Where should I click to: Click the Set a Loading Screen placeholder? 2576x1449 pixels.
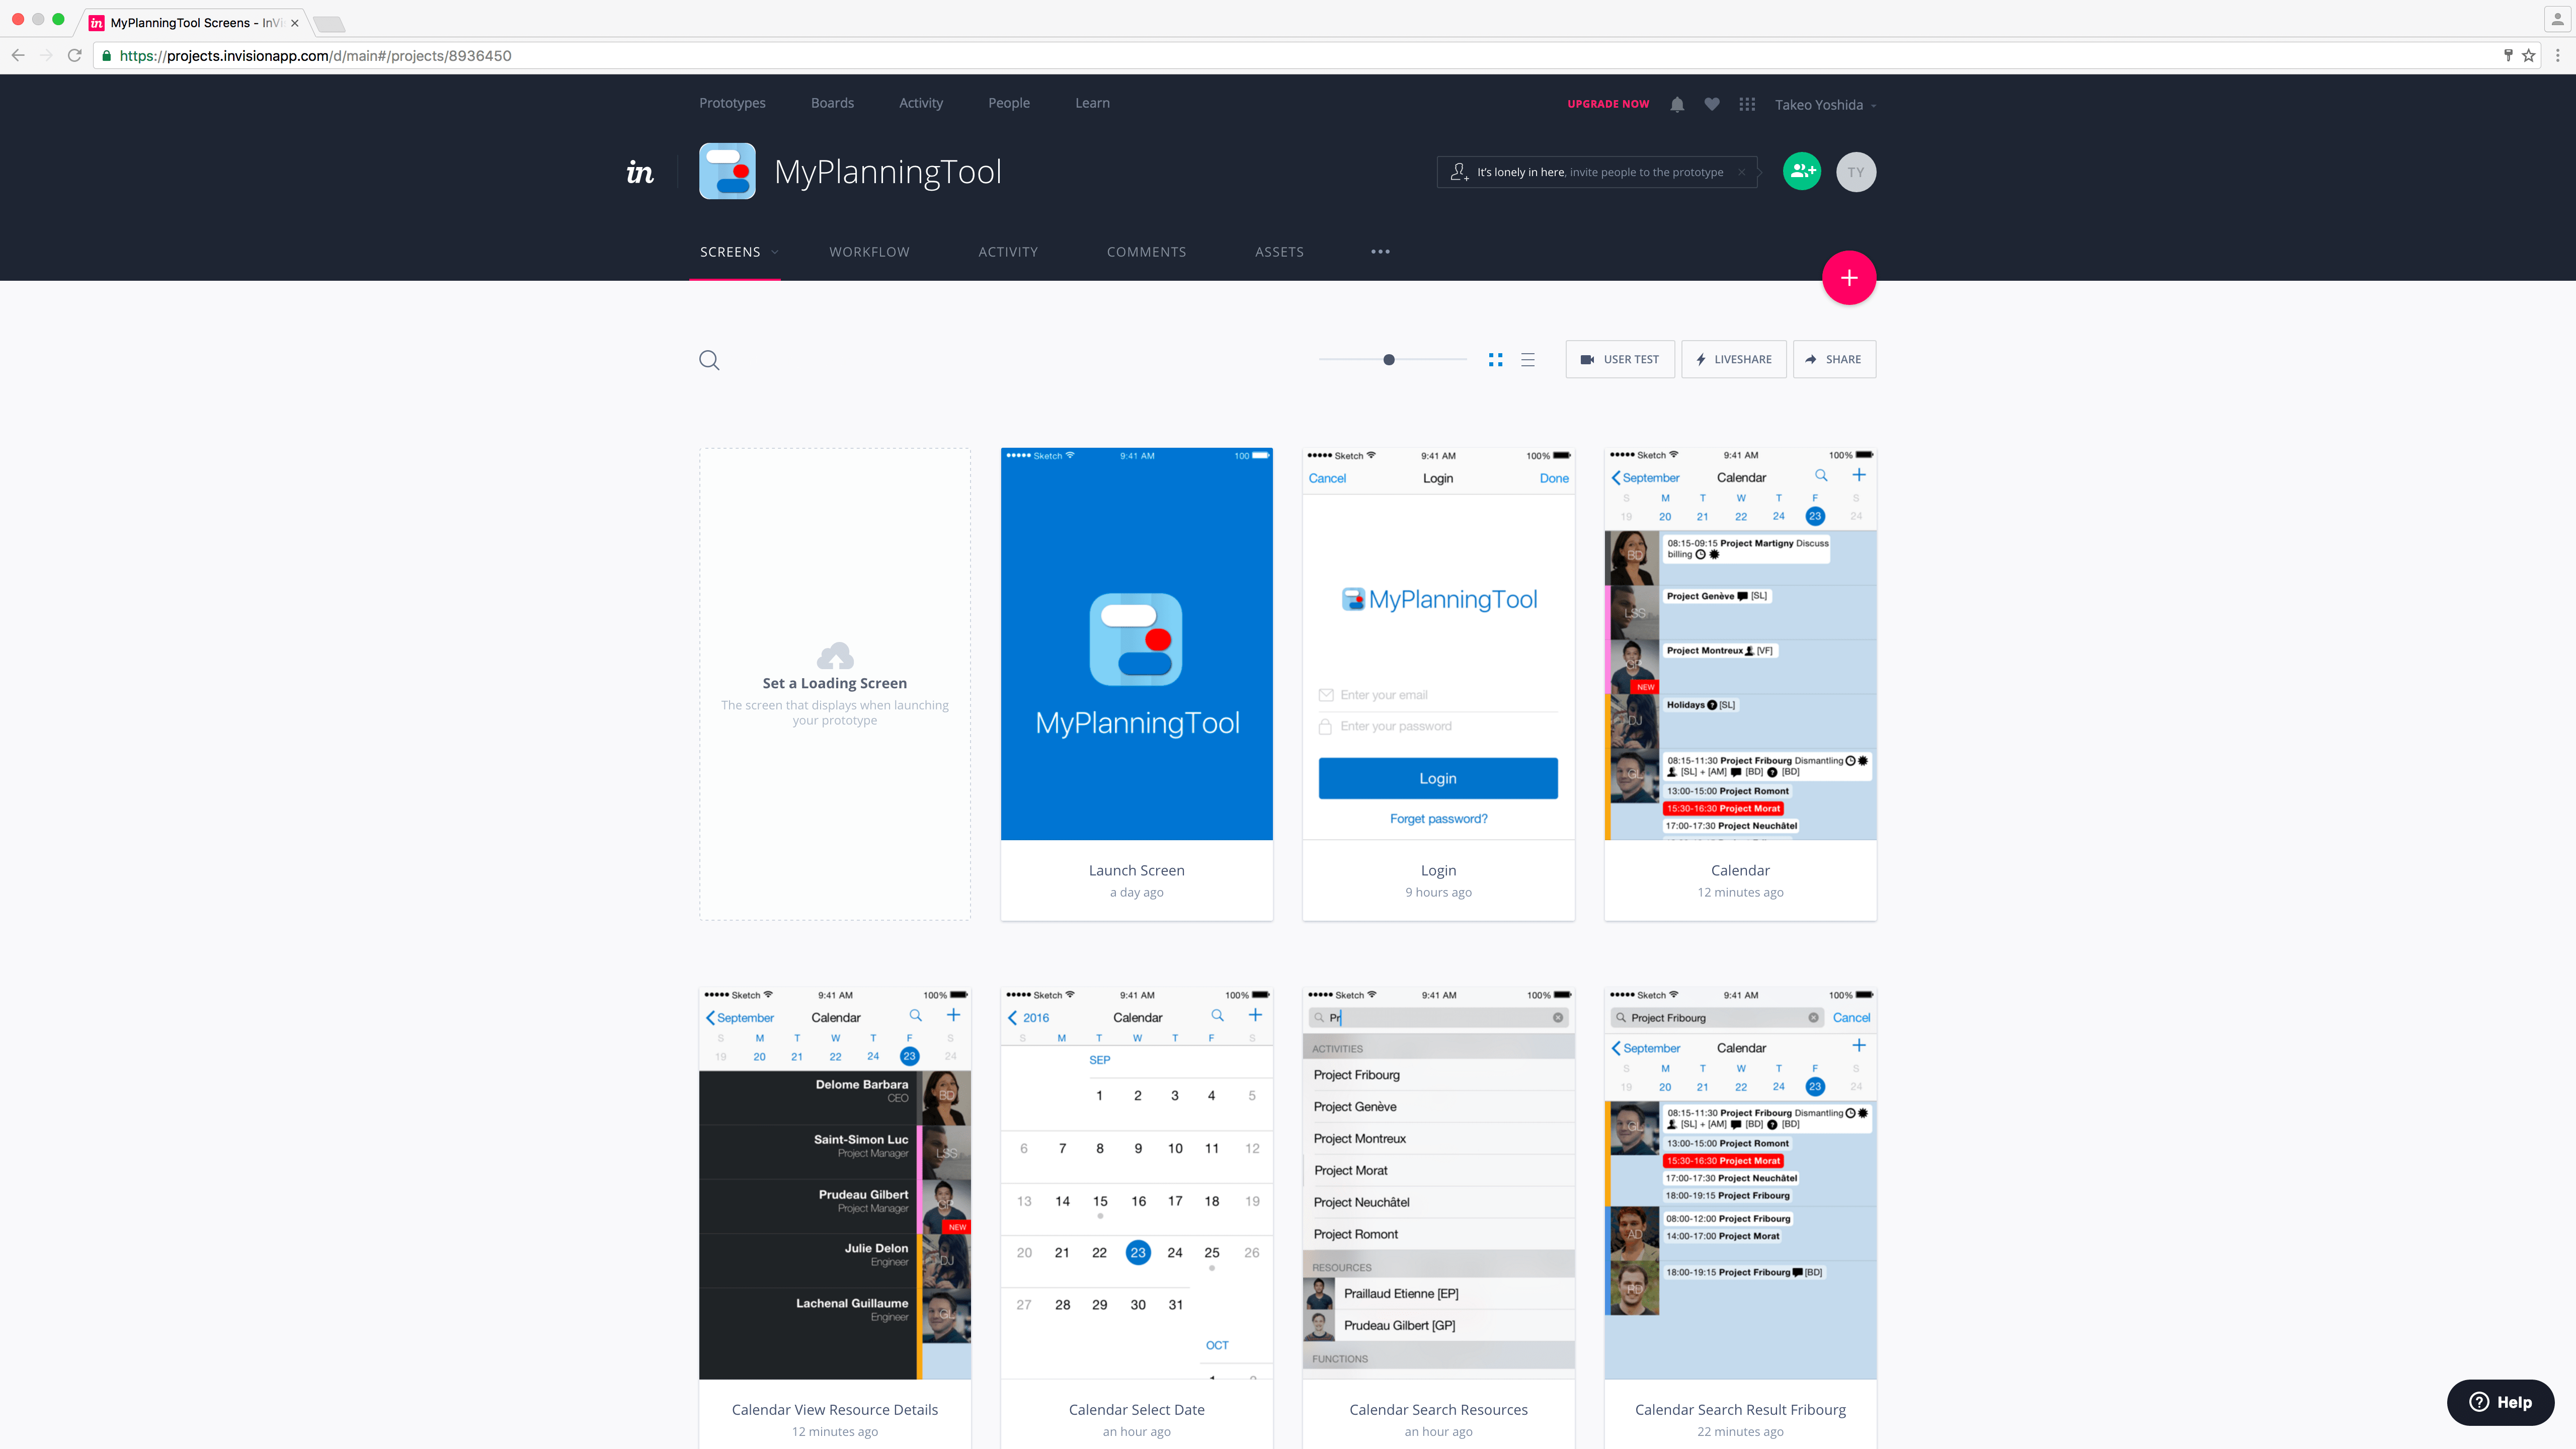coord(835,684)
